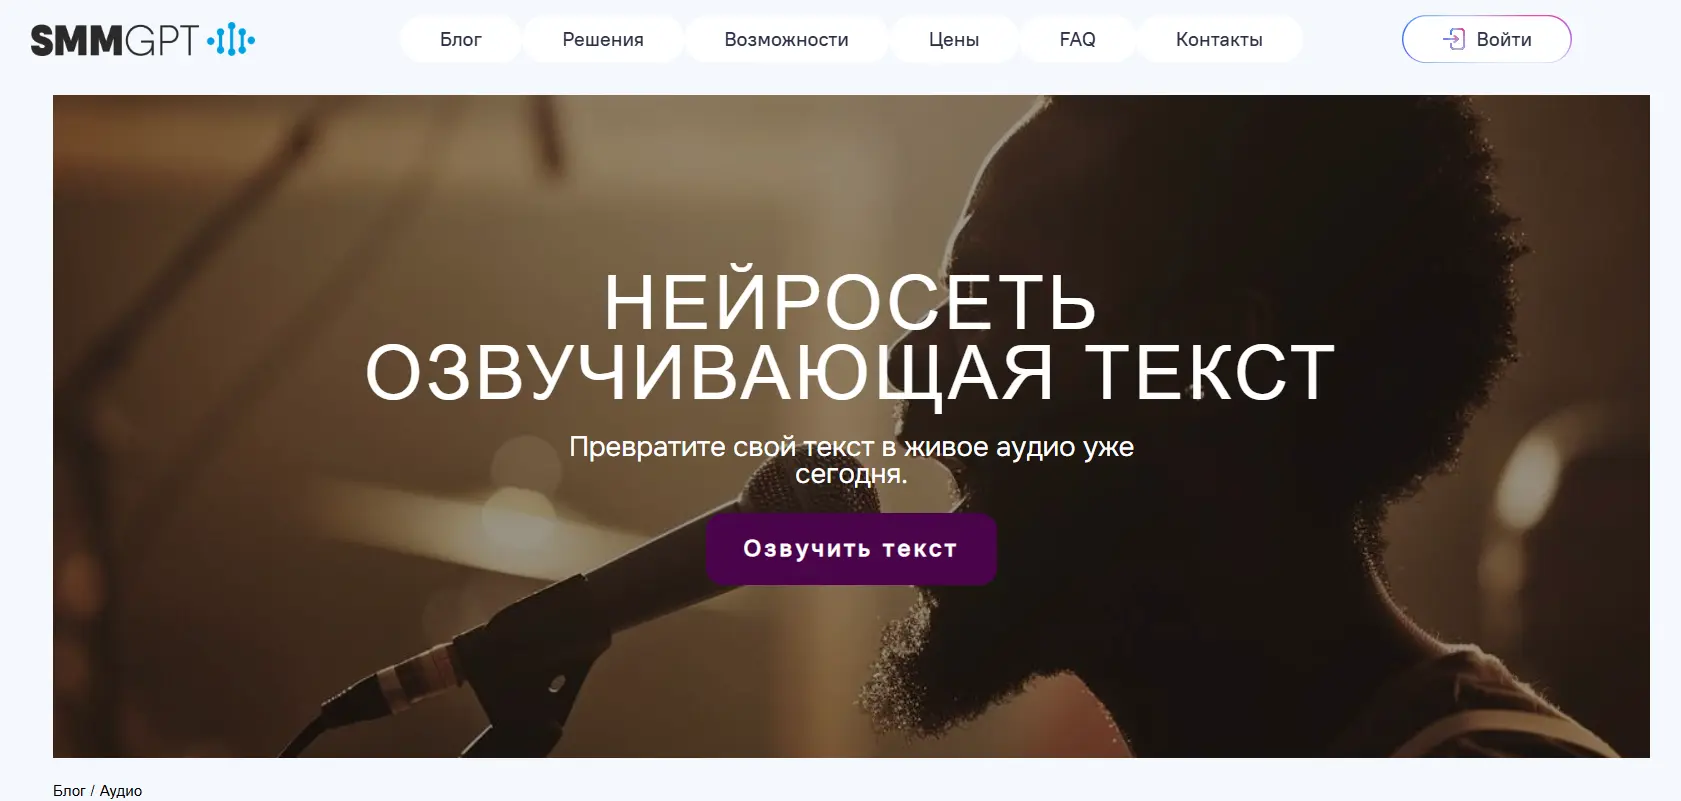The height and width of the screenshot is (801, 1681).
Task: Click the slash separator in the breadcrumb
Action: 93,791
